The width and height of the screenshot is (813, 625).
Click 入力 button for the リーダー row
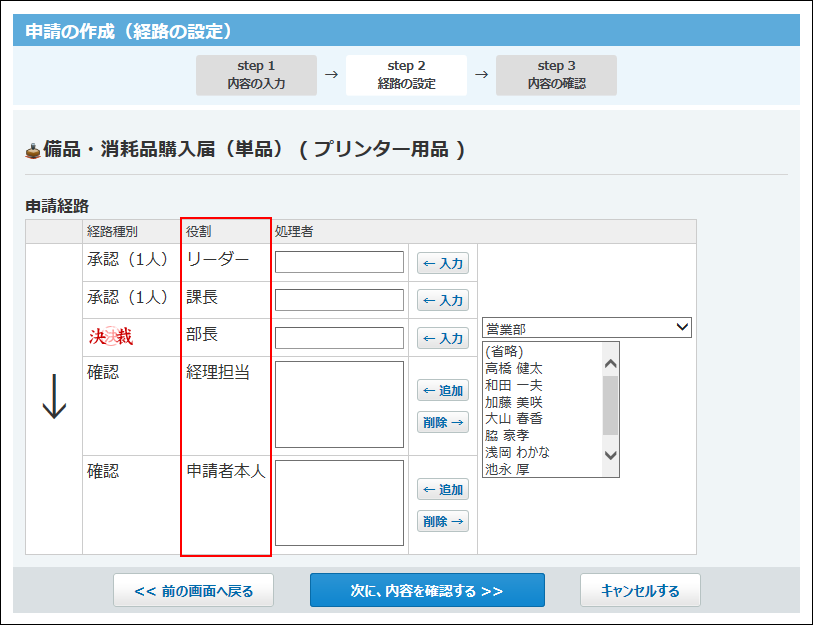443,263
